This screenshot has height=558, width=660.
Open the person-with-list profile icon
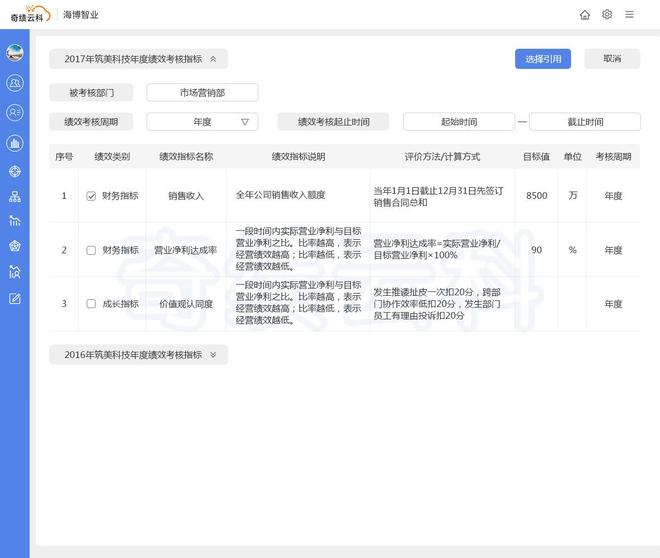point(15,113)
